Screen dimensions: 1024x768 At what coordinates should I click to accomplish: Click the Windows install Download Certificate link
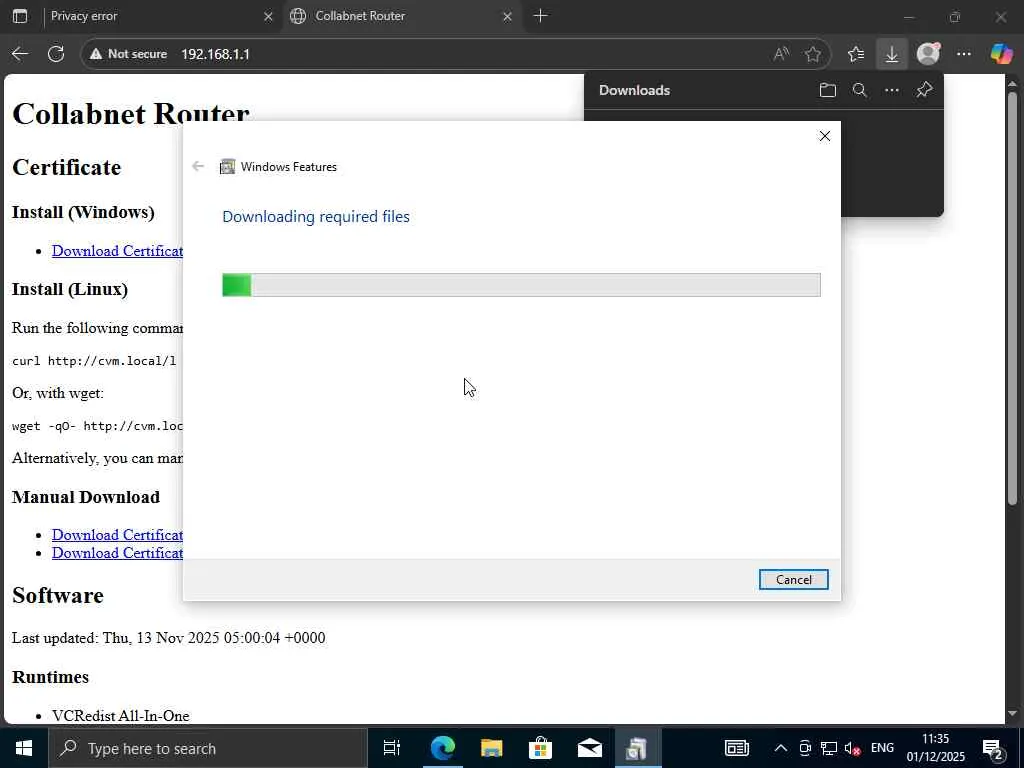point(118,251)
